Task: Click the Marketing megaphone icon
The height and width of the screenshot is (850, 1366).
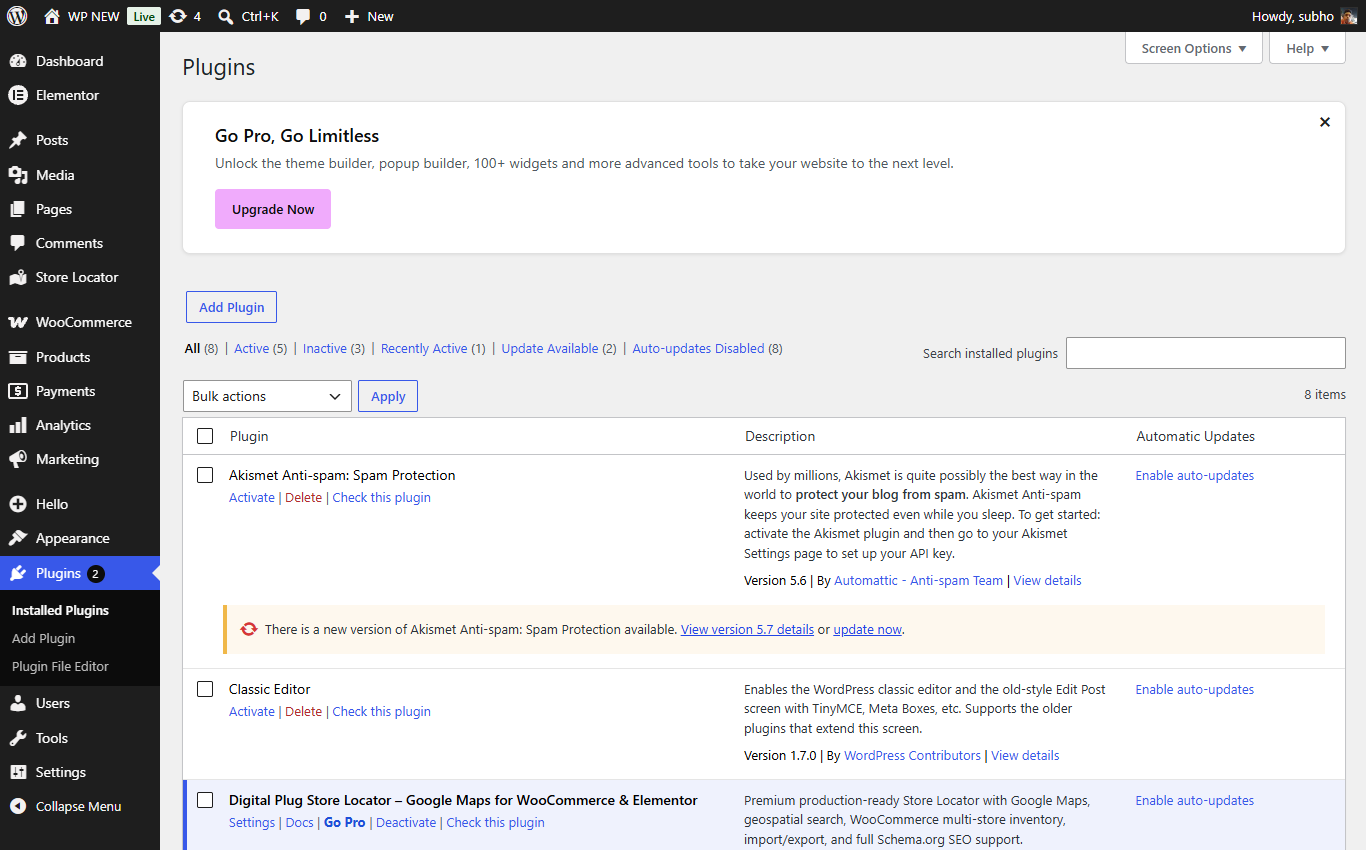Action: (17, 459)
